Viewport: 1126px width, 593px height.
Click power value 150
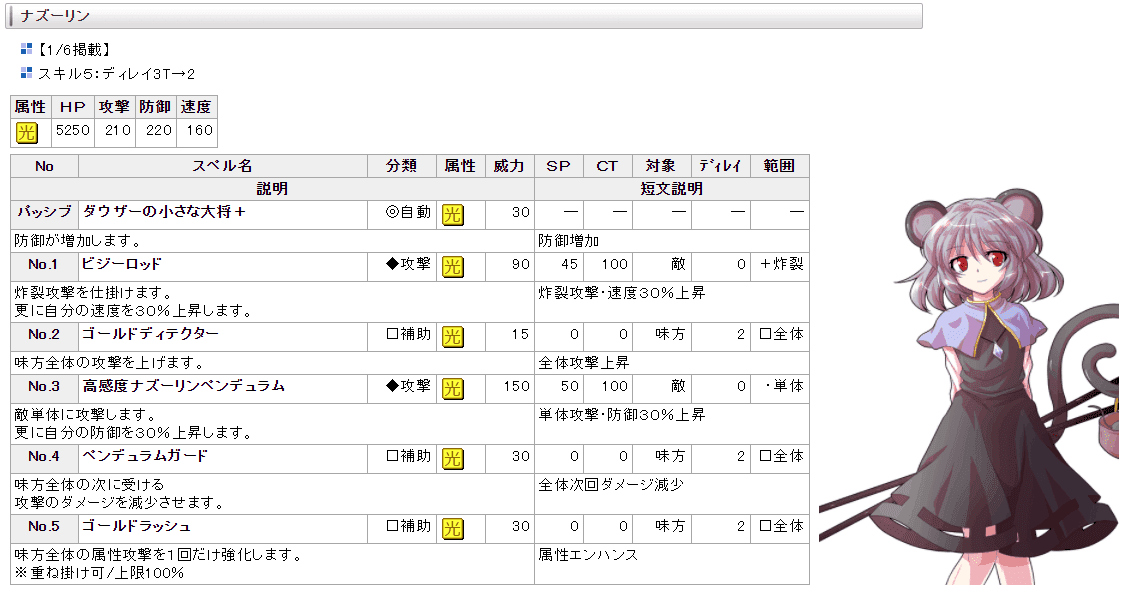click(516, 386)
